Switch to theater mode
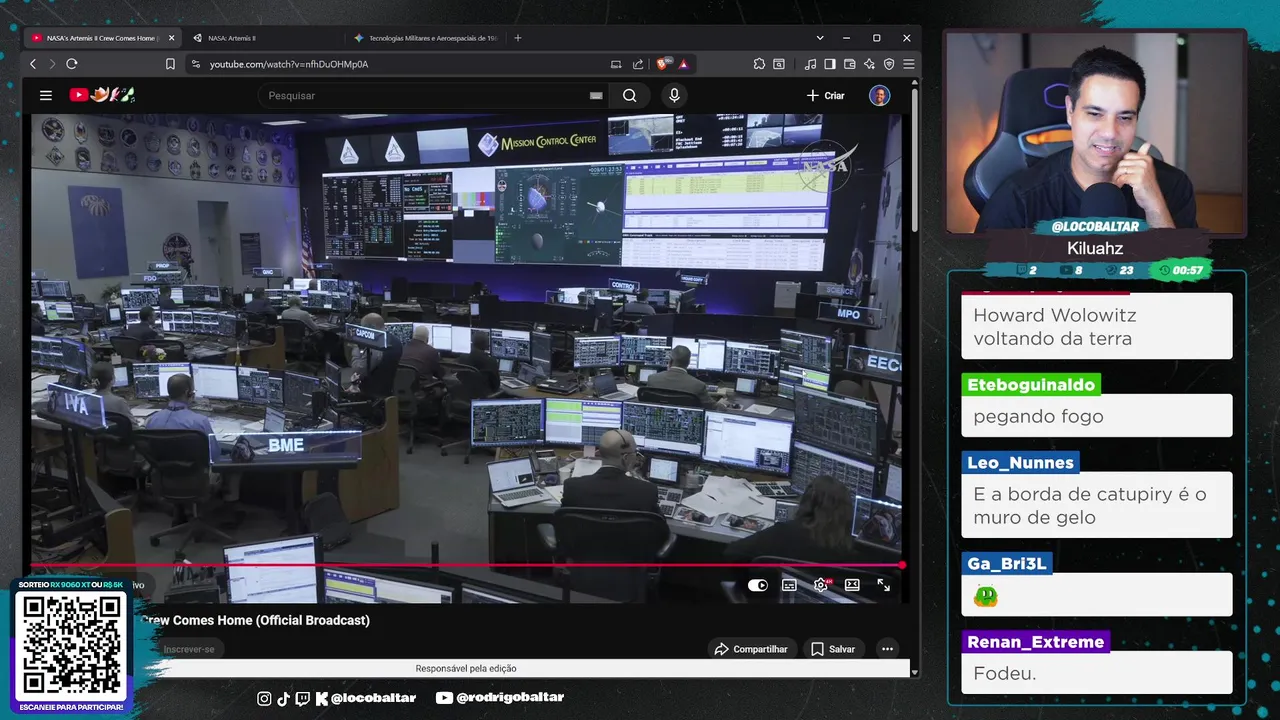This screenshot has height=720, width=1280. (852, 585)
